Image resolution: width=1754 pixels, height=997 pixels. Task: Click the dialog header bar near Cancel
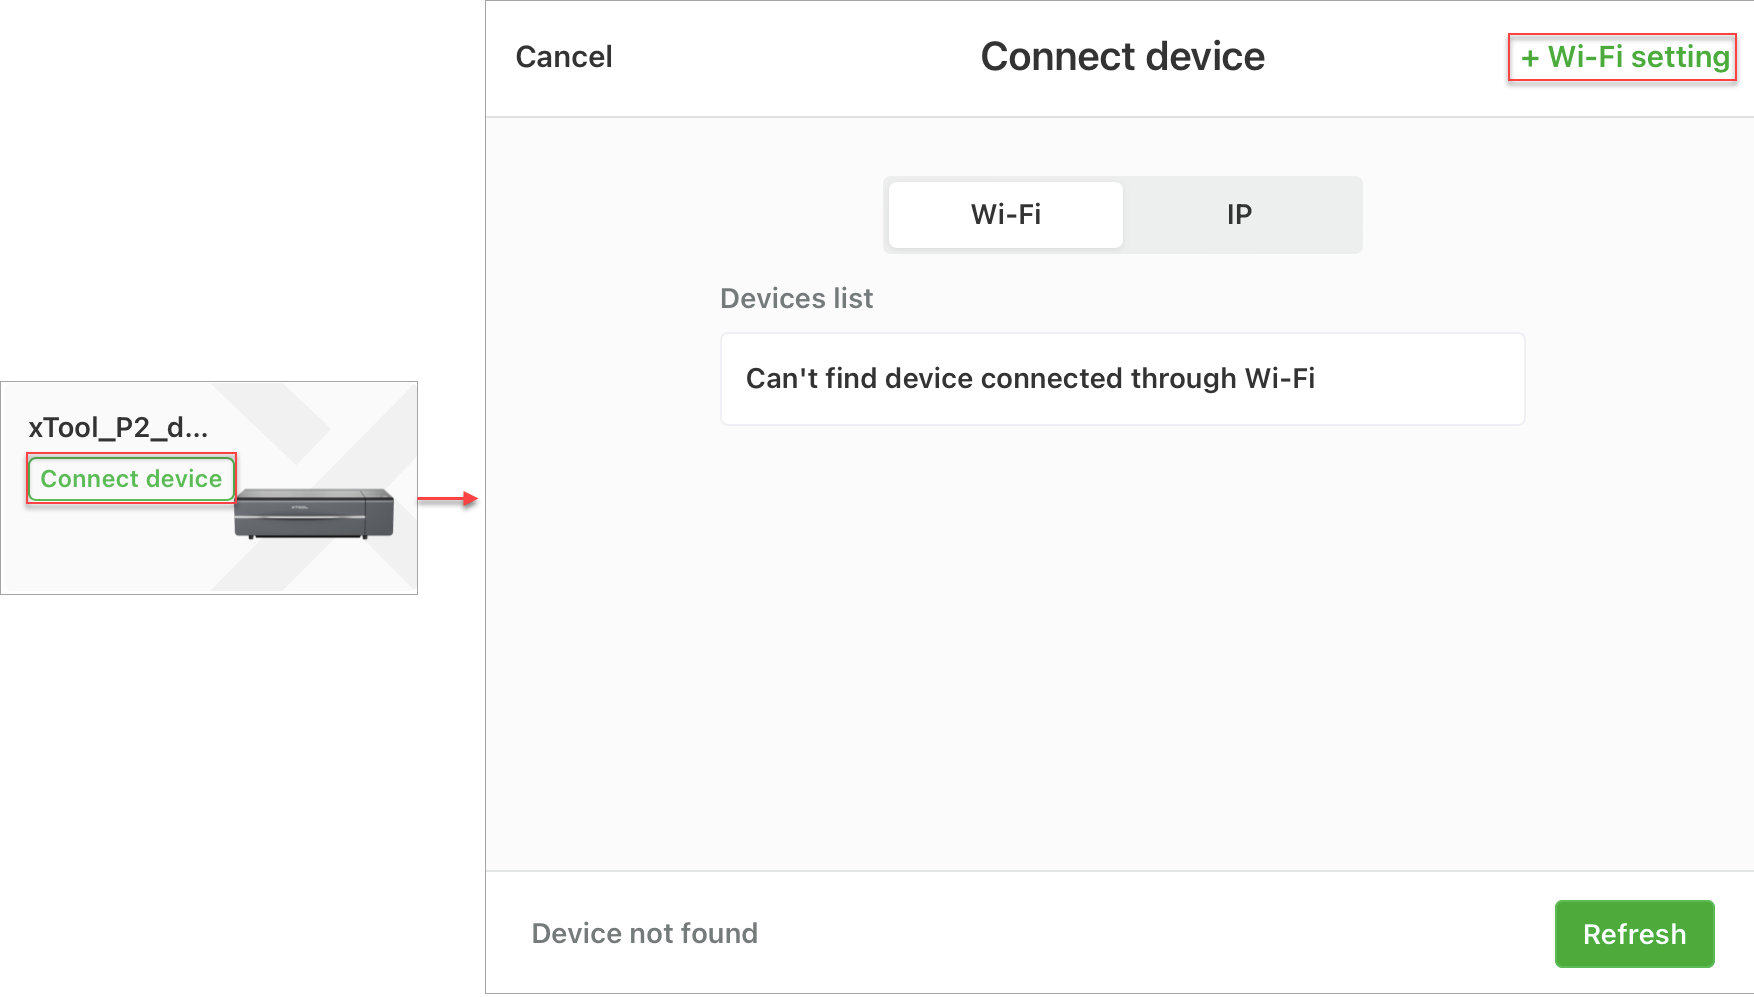click(x=780, y=58)
